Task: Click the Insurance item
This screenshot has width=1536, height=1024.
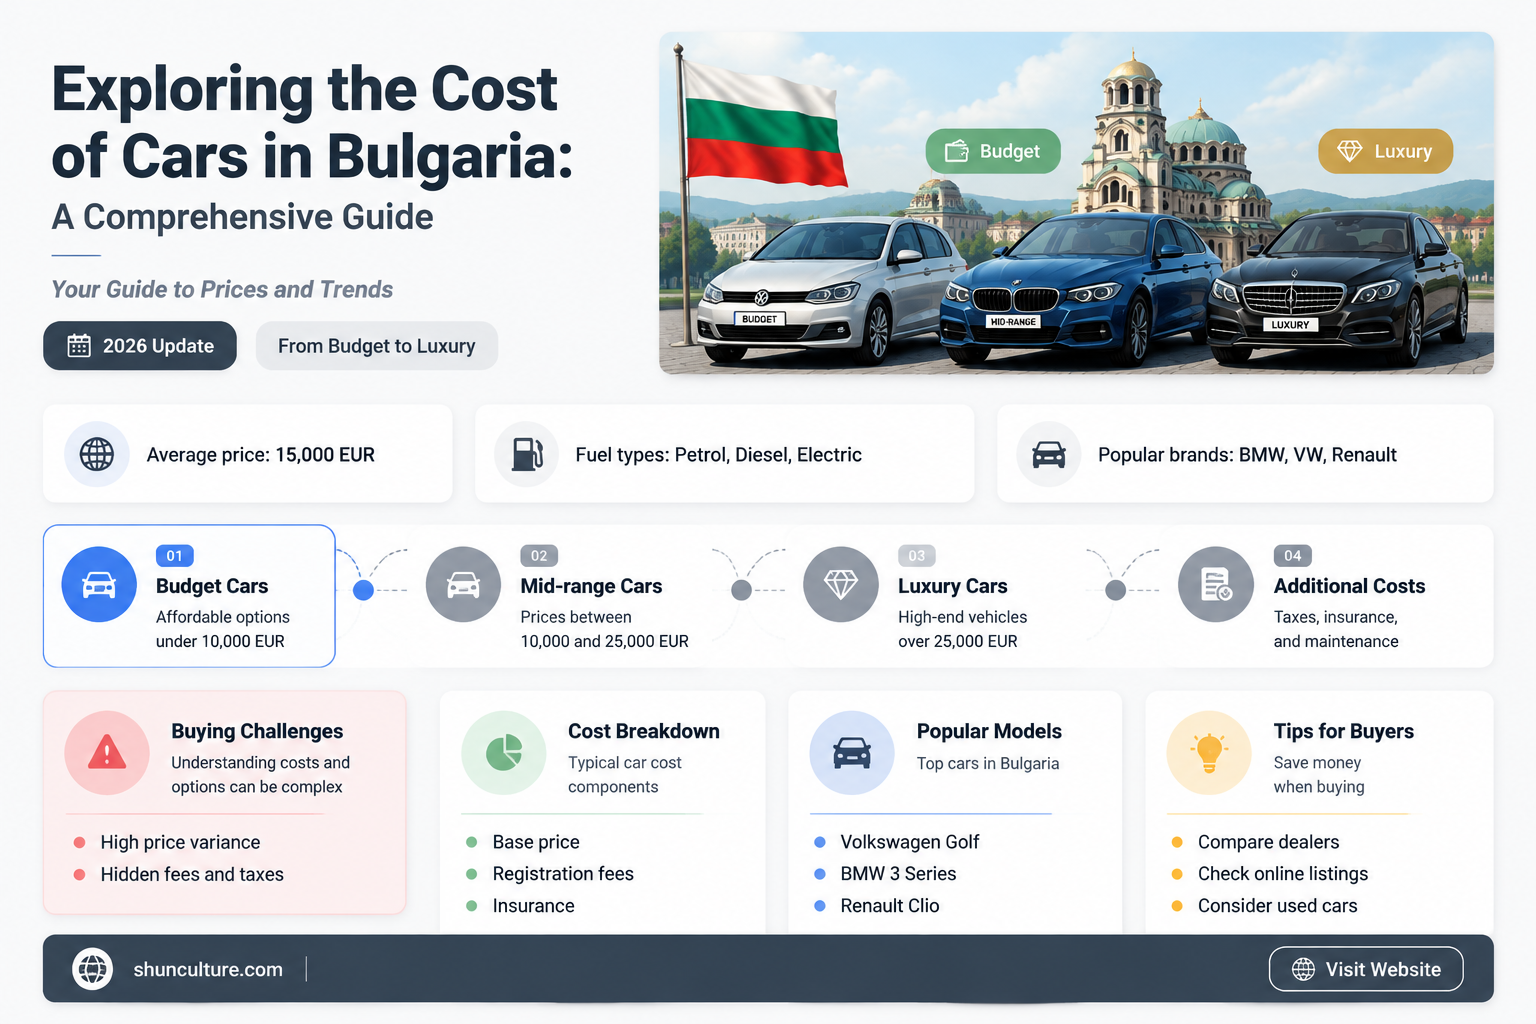Action: 533,906
